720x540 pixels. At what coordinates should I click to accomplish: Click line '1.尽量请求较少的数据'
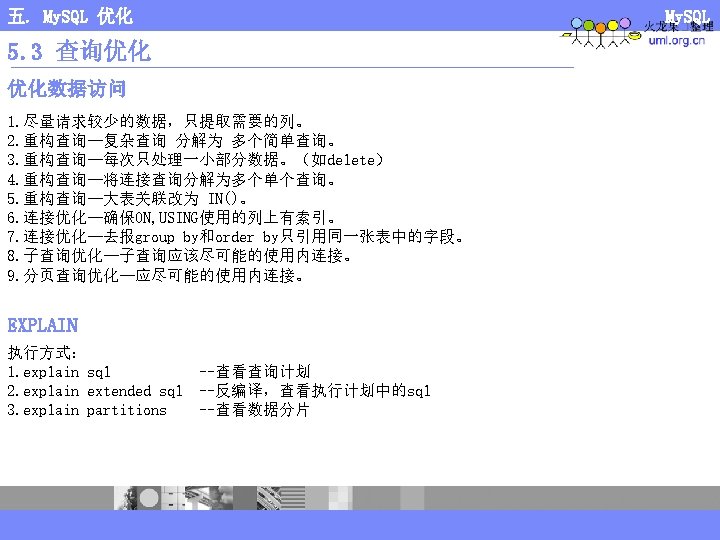point(155,122)
